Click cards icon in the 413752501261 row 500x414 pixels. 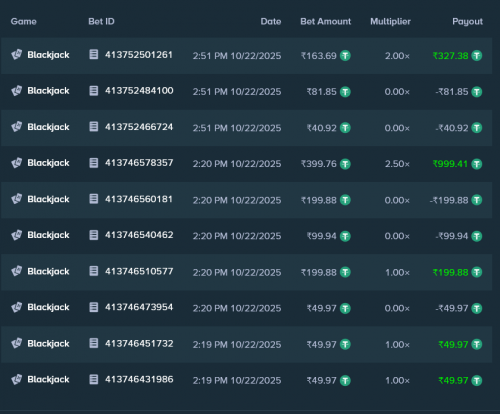tap(17, 54)
